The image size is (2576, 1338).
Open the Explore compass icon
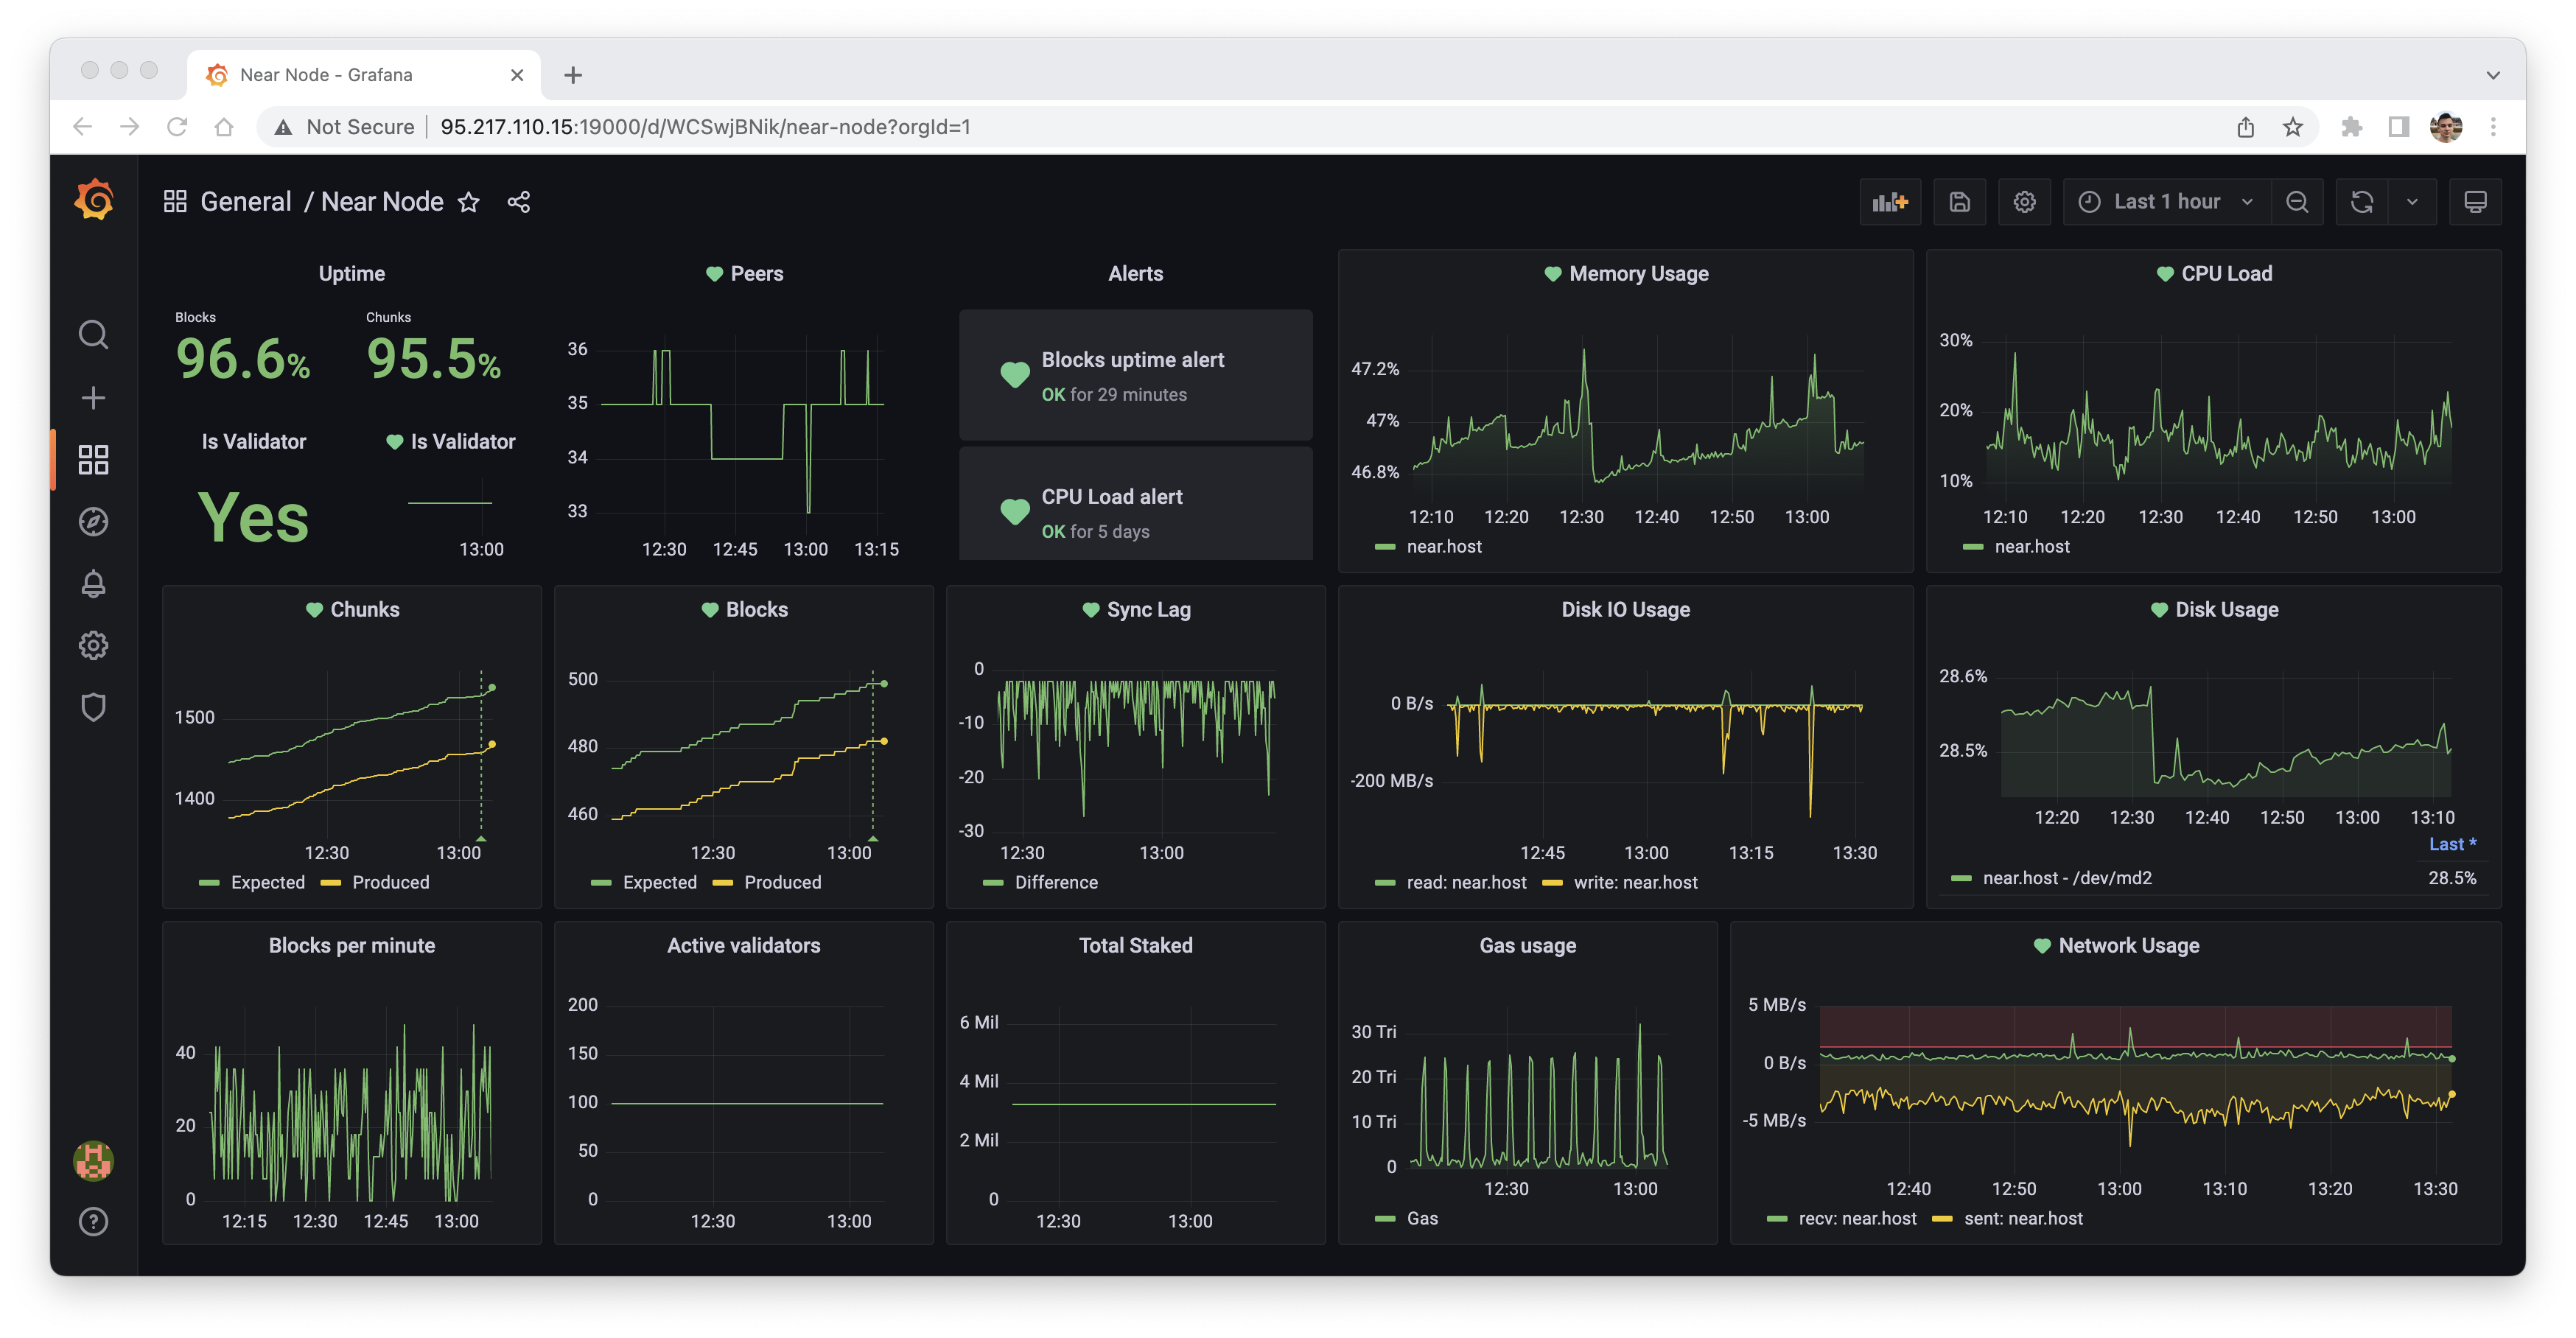point(93,522)
